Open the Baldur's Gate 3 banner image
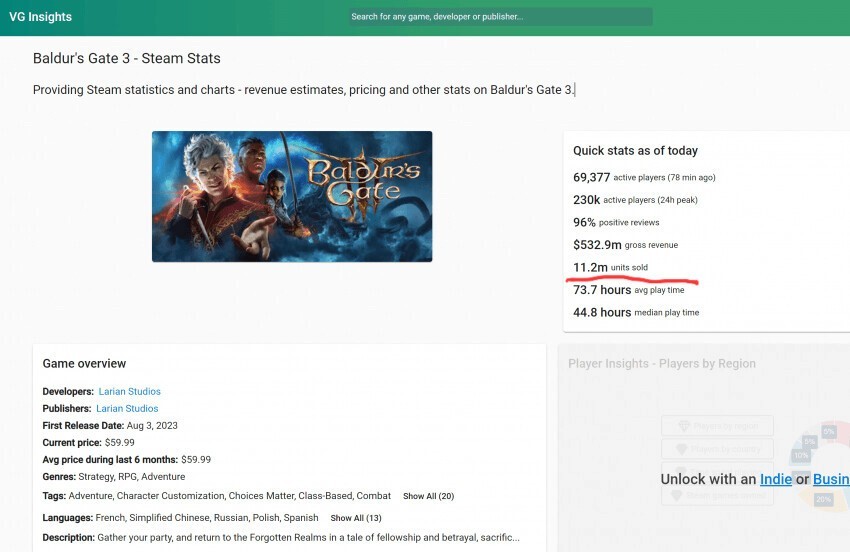The height and width of the screenshot is (552, 850). pyautogui.click(x=292, y=197)
